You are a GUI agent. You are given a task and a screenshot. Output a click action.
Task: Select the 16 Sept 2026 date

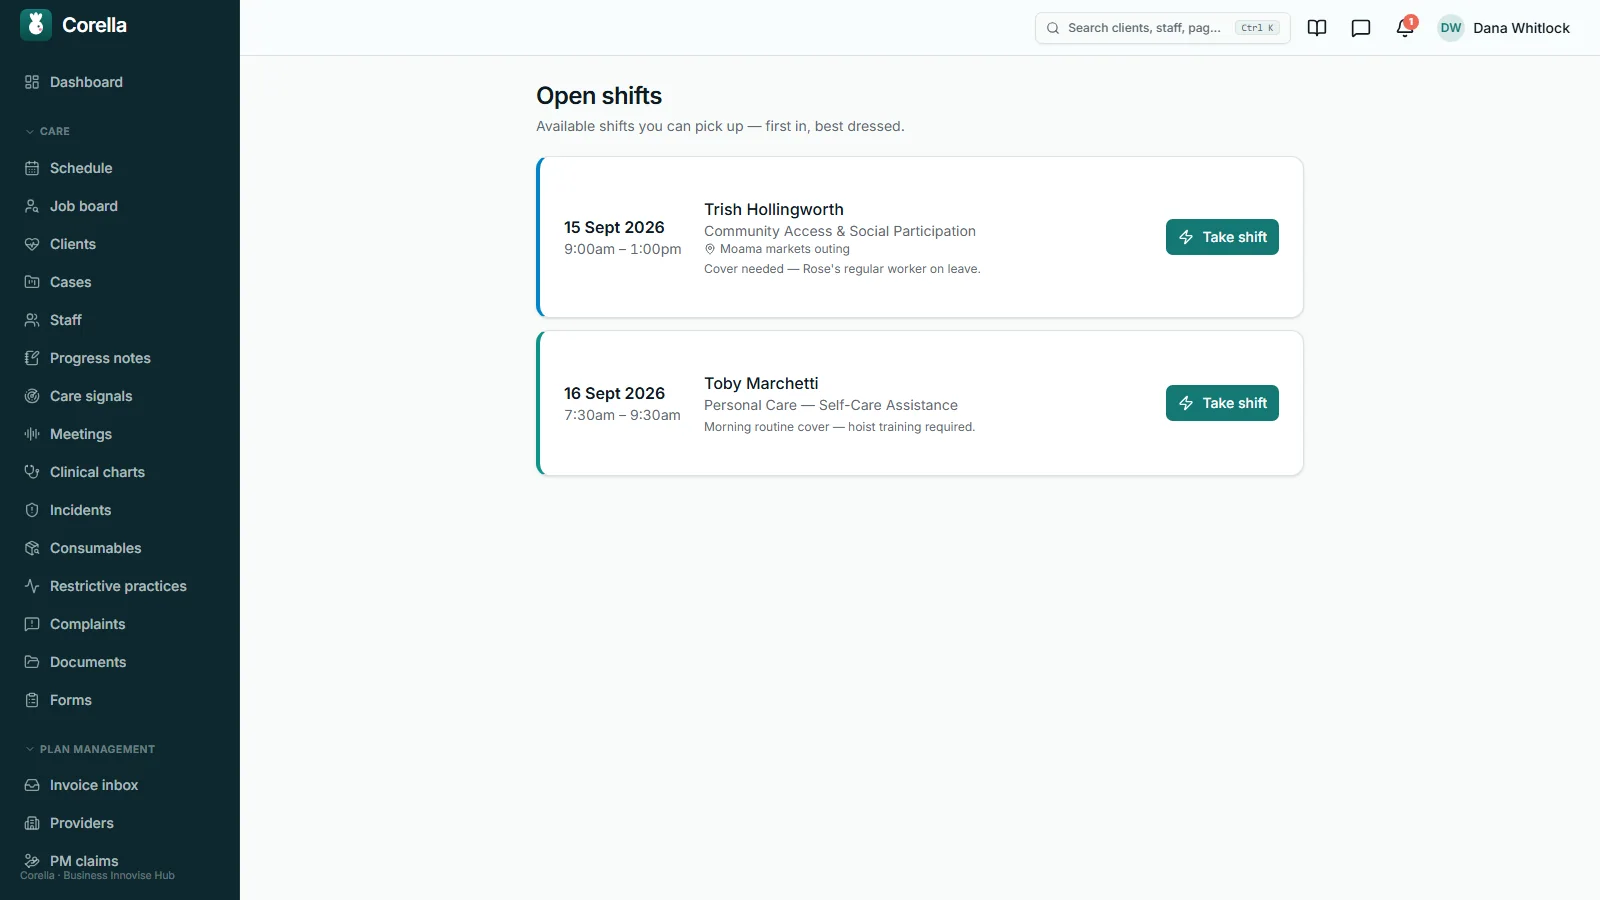pyautogui.click(x=614, y=393)
